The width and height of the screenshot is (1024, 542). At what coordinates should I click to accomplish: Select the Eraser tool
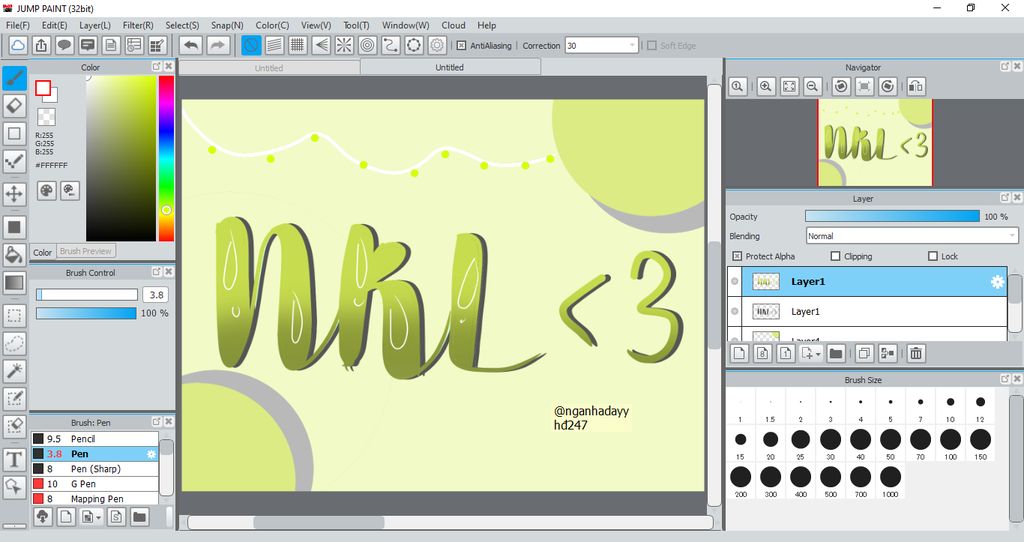tap(14, 106)
